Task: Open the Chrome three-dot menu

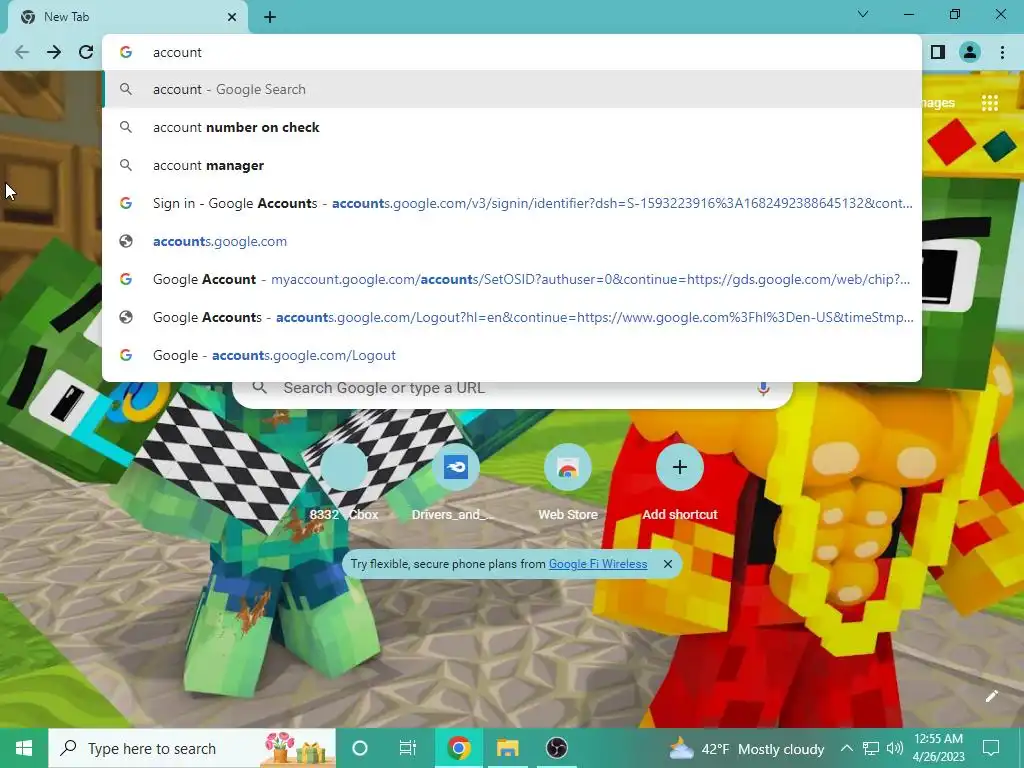Action: click(1002, 52)
